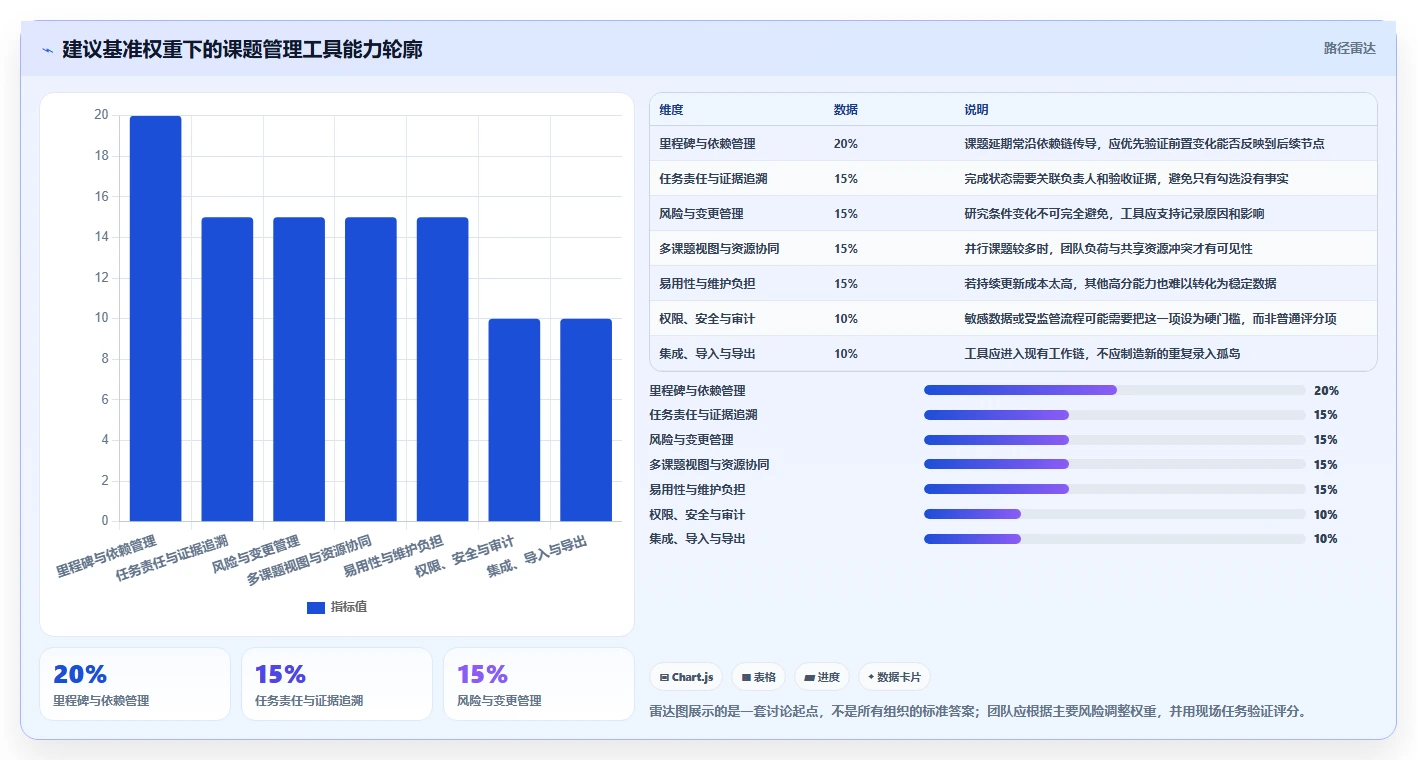Viewport: 1417px width, 760px height.
Task: Click the 易用性与维护负担 bar in the chart
Action: coord(442,369)
